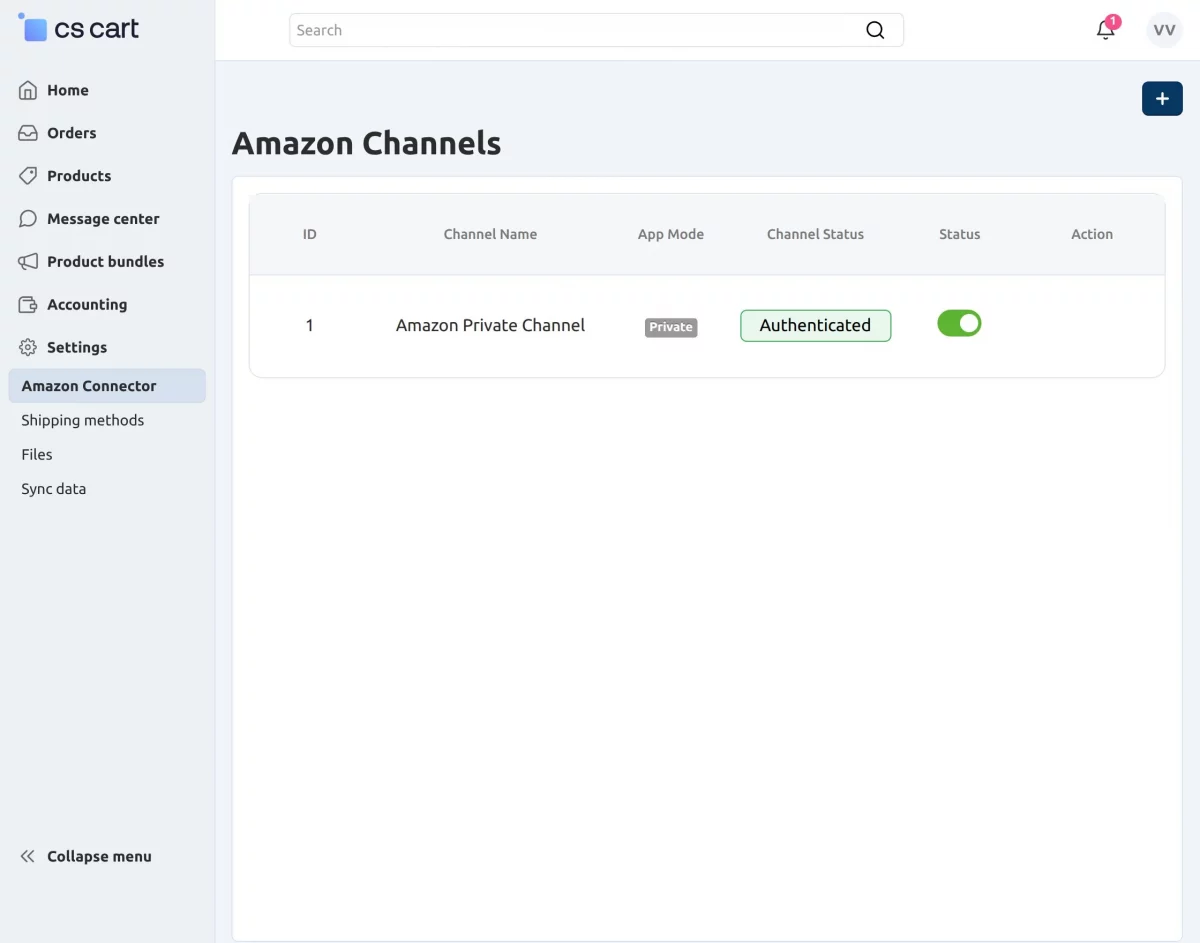Click the cs cart logo
Screen dimensions: 1200x943
[x=79, y=28]
